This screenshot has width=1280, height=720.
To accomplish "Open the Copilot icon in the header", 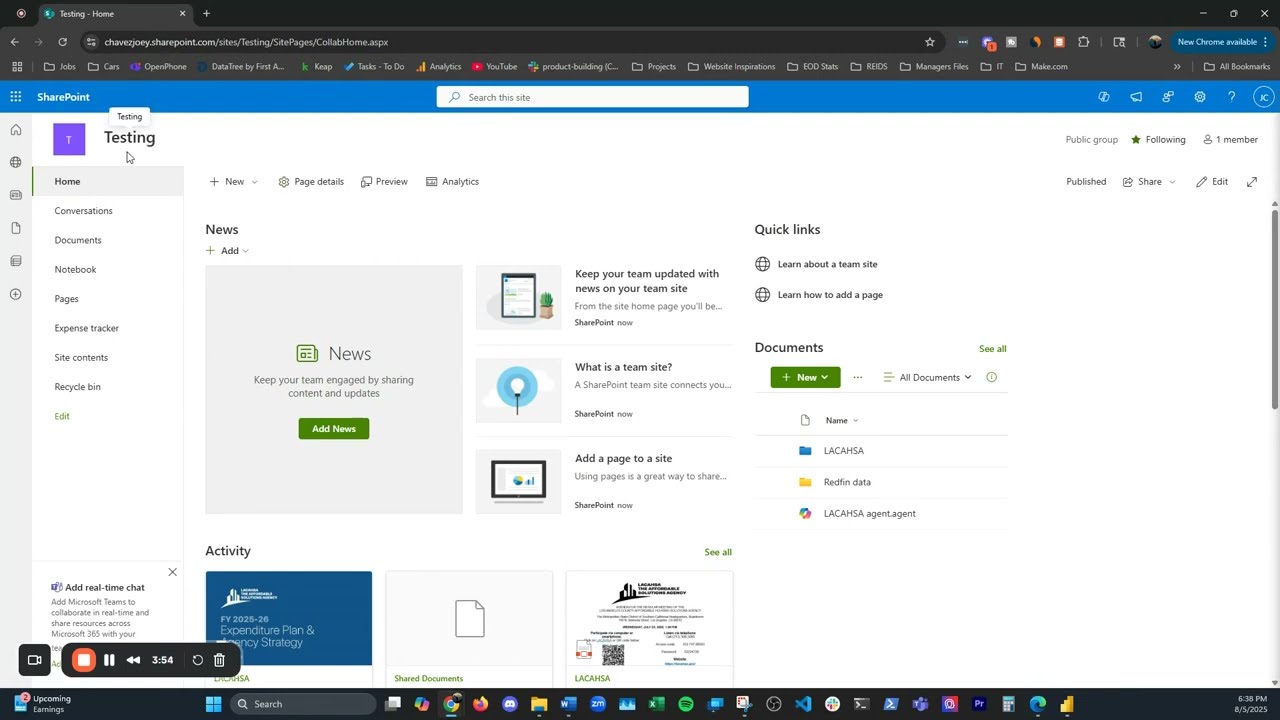I will (x=1104, y=97).
